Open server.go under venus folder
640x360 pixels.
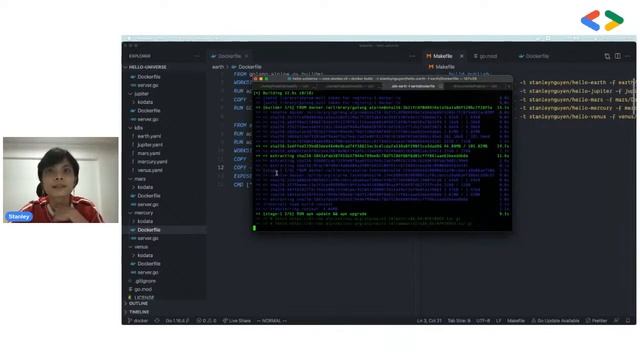pyautogui.click(x=148, y=272)
